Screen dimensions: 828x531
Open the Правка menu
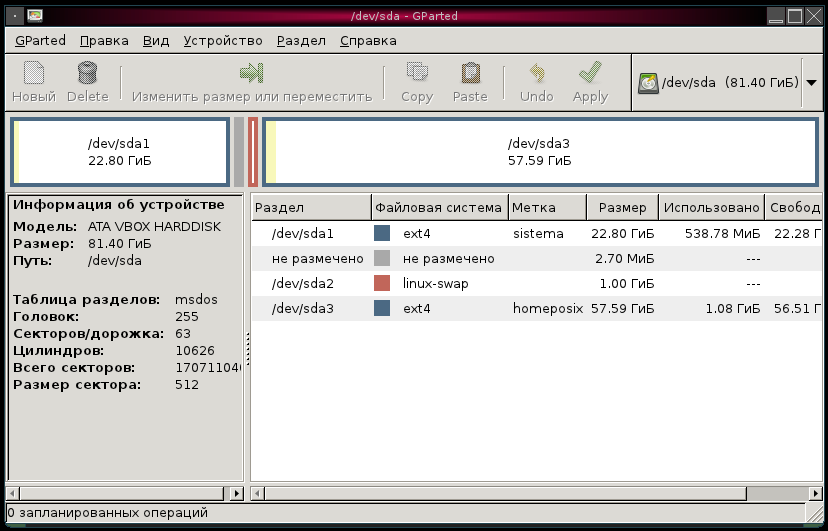pos(104,41)
